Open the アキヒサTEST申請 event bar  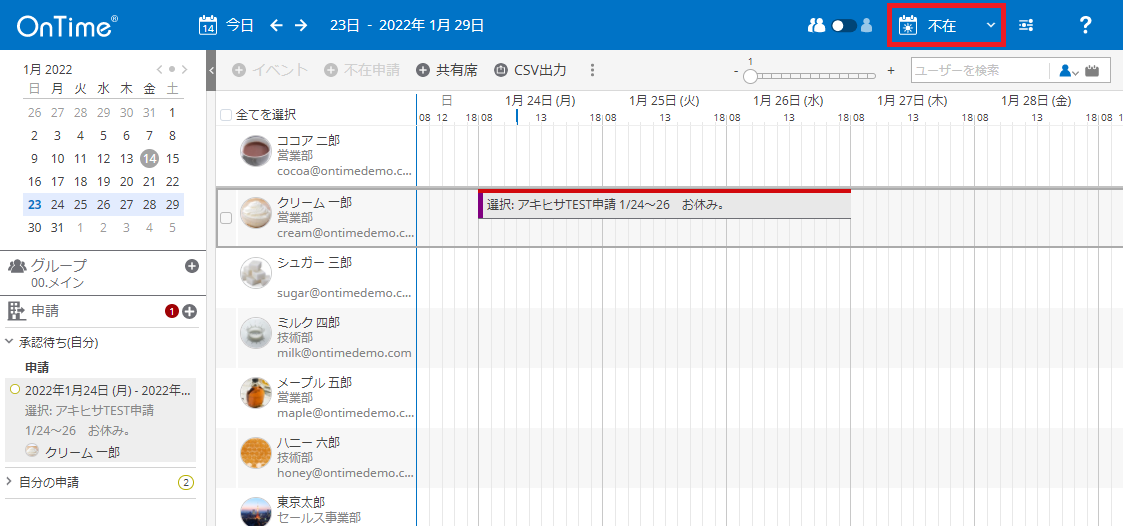click(665, 205)
